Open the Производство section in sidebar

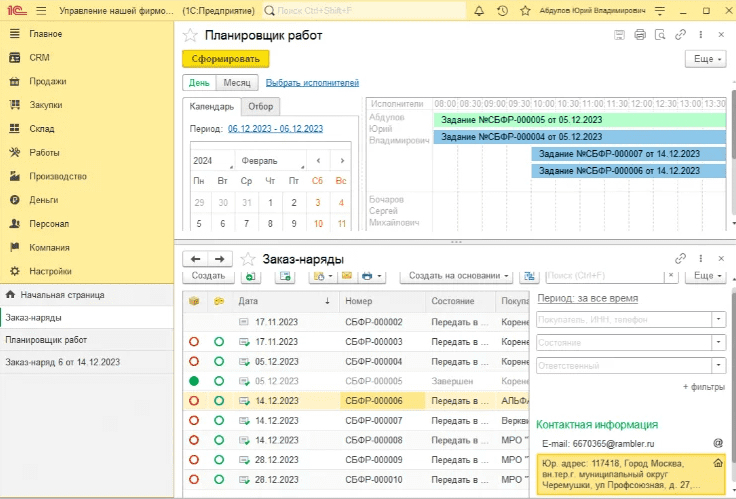(57, 175)
